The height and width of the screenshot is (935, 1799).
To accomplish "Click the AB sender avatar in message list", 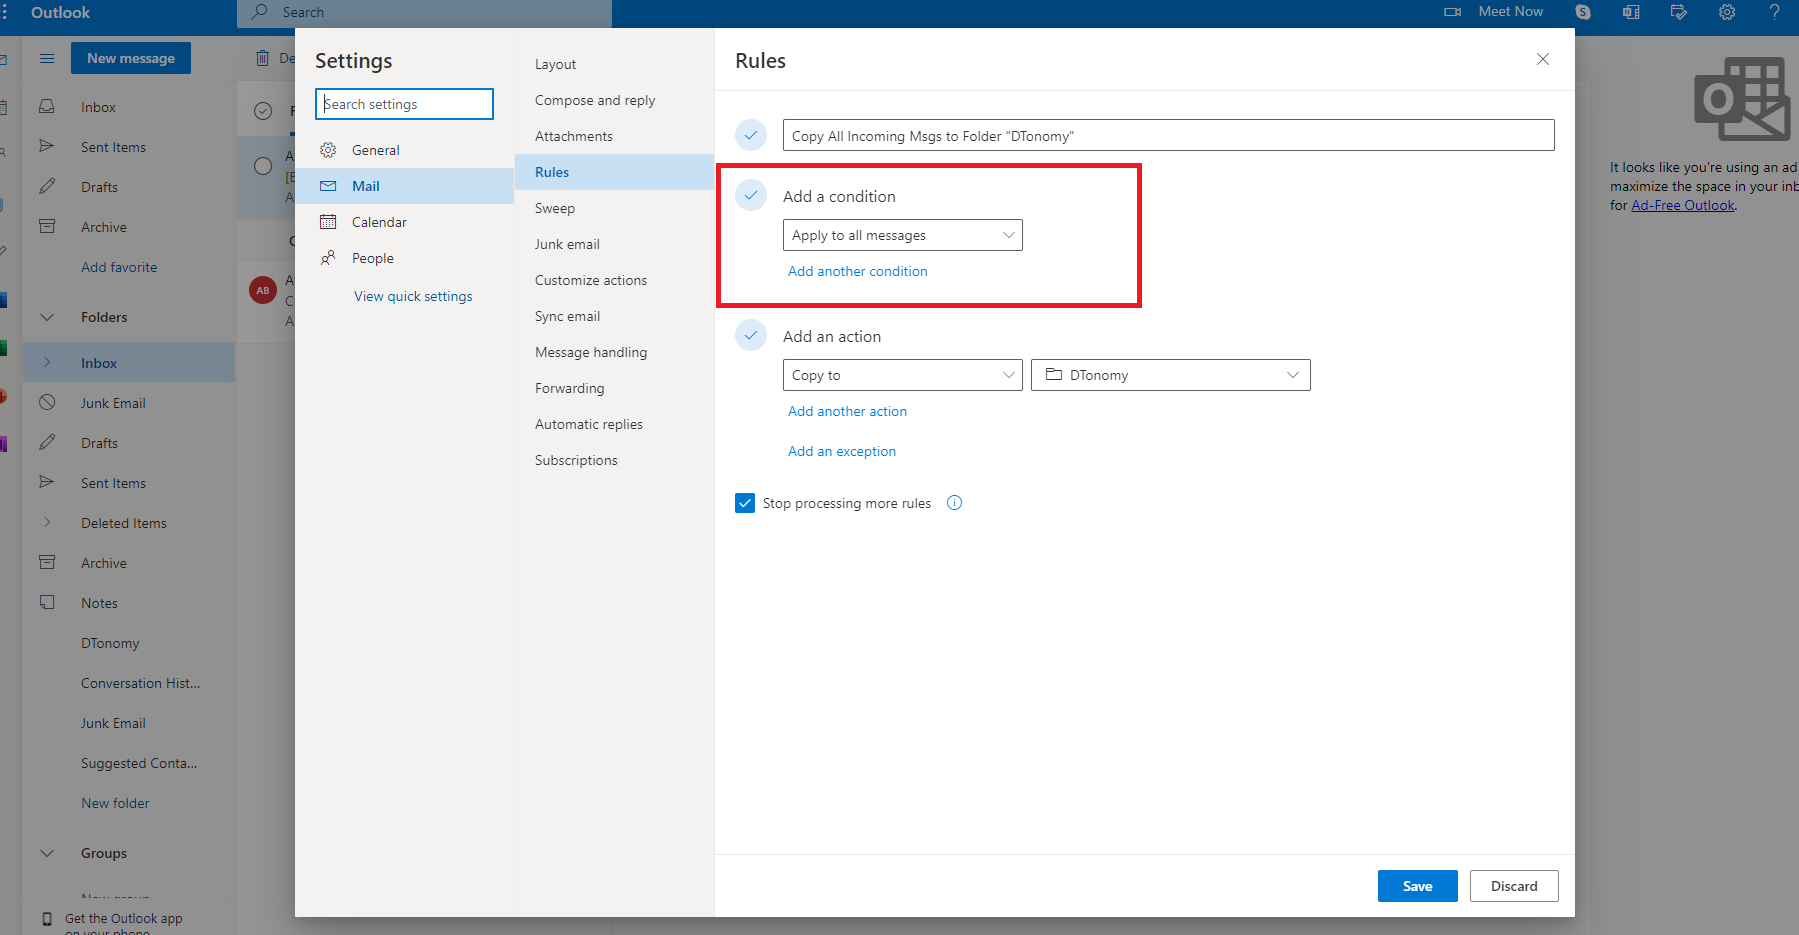I will tap(263, 290).
